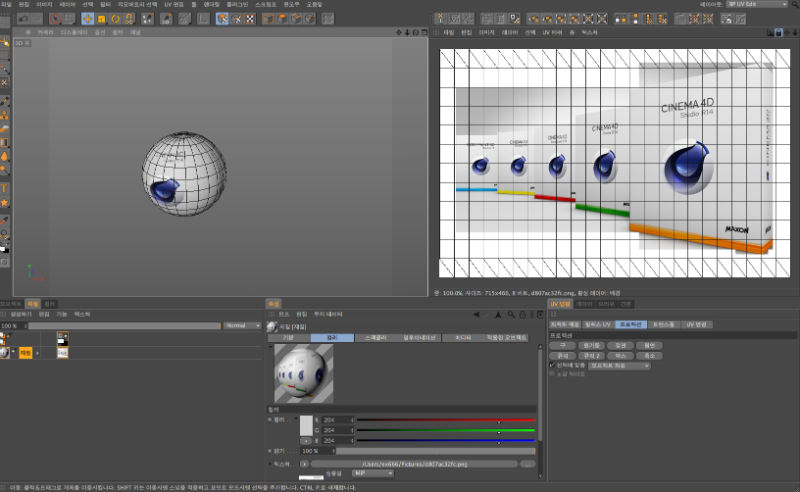Click the fourth projection button in top row
Viewport: 800px width, 492px height.
coord(649,346)
